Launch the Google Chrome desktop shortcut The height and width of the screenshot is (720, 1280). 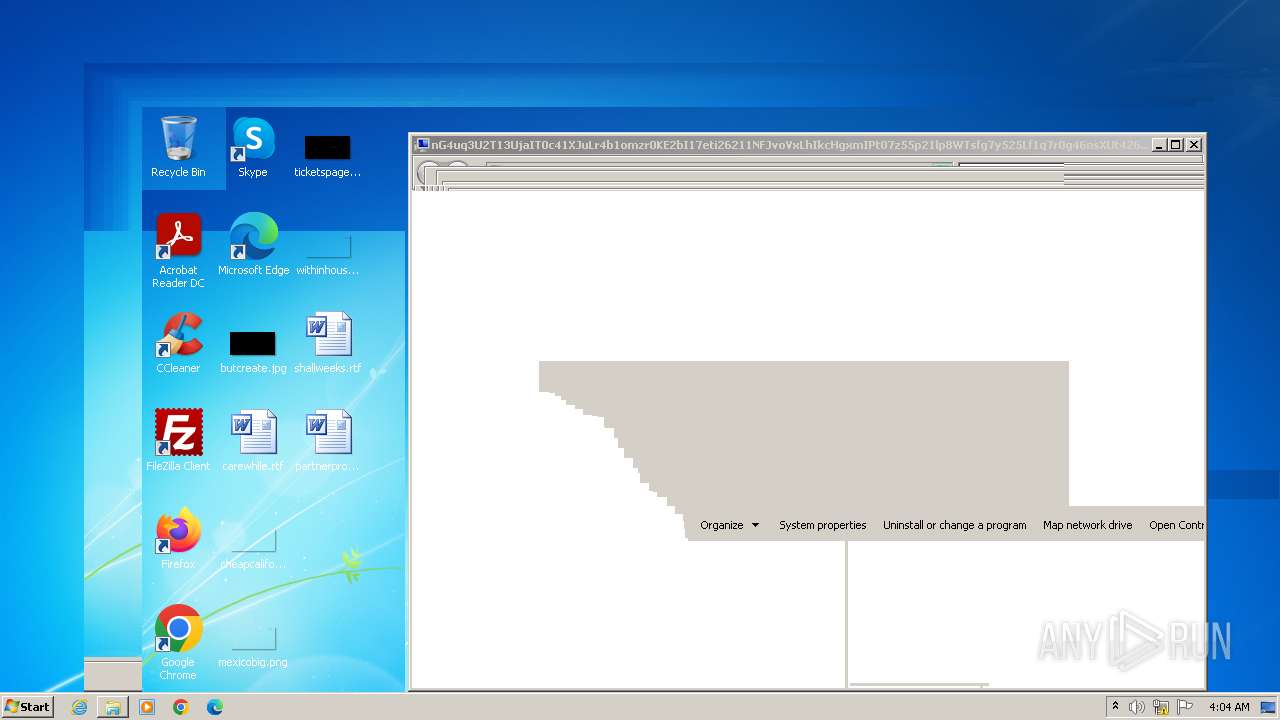click(178, 643)
